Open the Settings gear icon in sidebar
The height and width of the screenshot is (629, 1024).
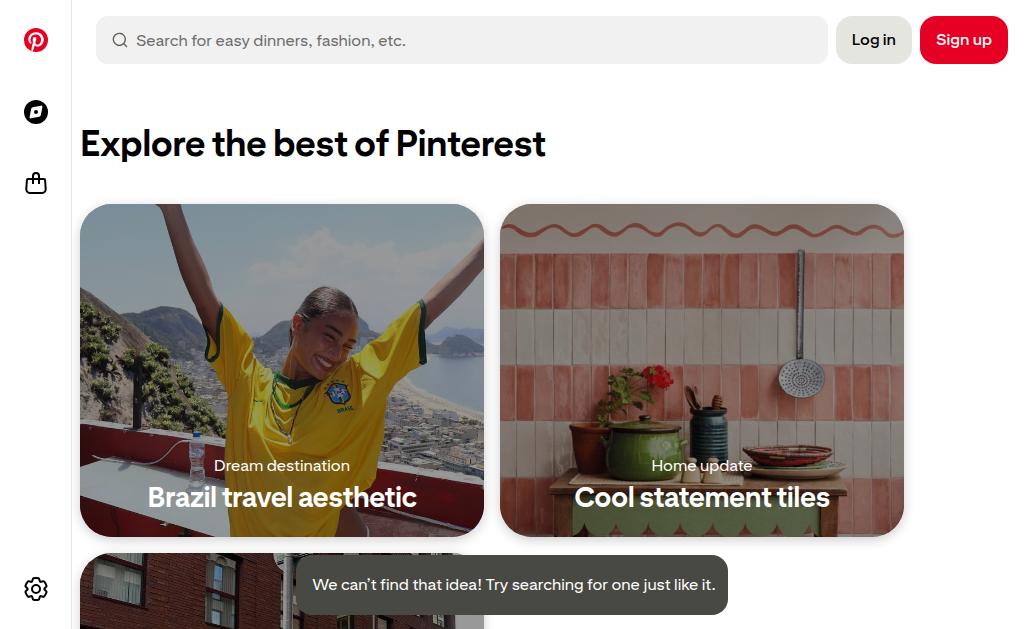pos(36,589)
